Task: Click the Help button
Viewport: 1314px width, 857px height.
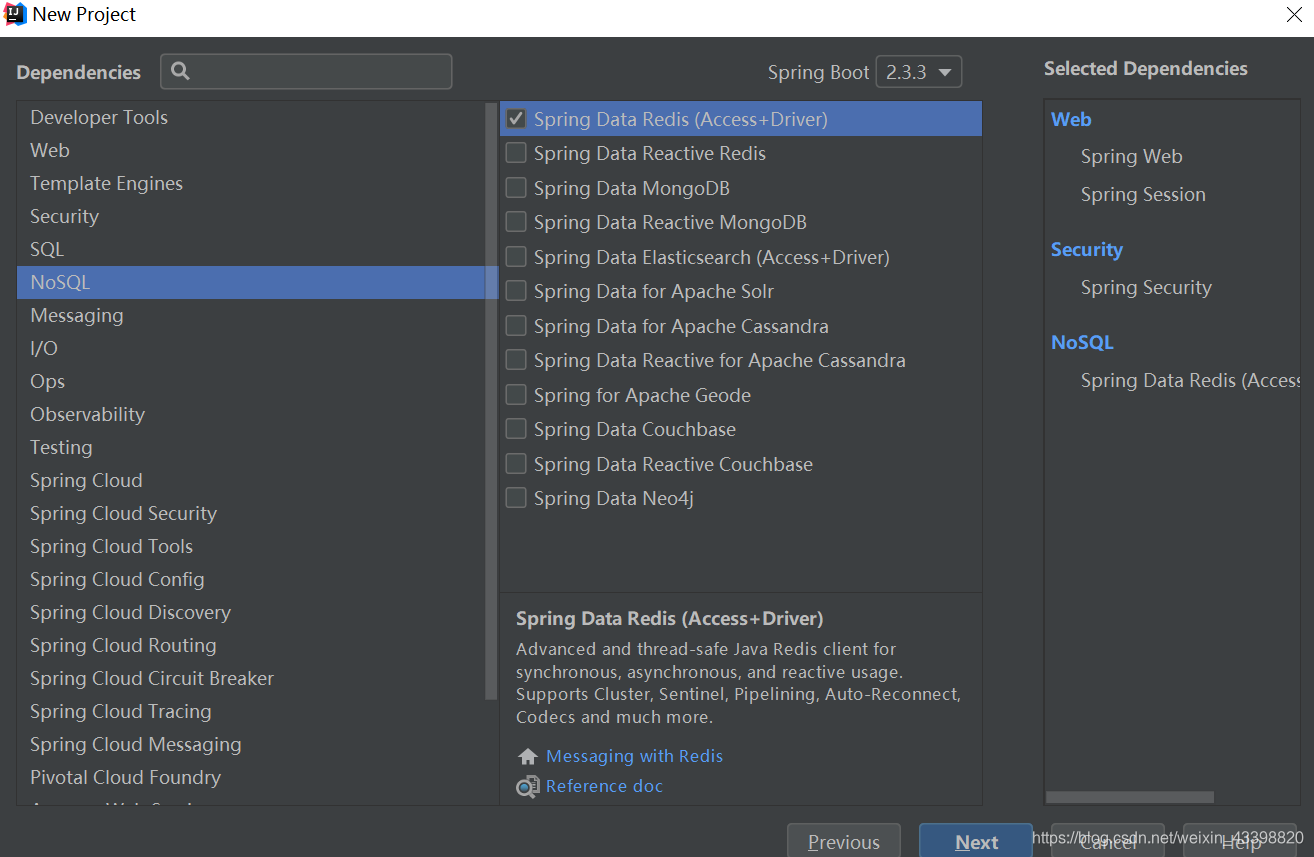Action: point(1240,841)
